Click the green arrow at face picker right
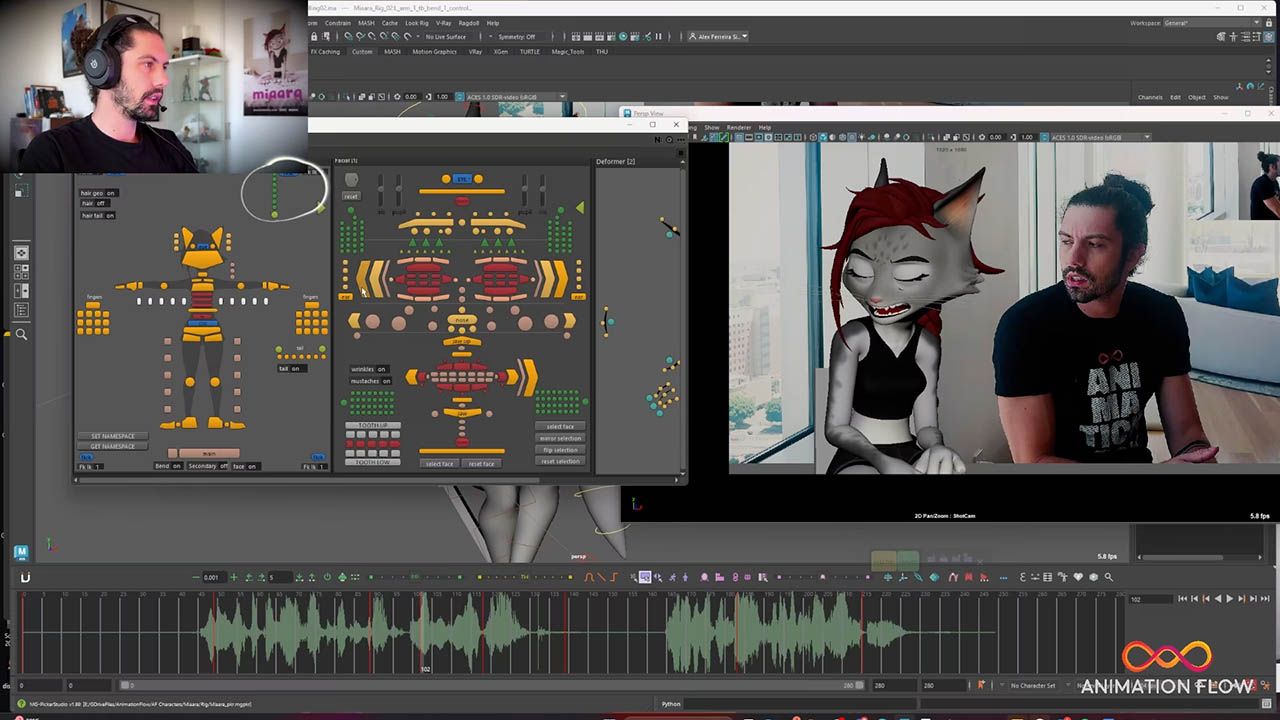Viewport: 1280px width, 720px height. pyautogui.click(x=580, y=208)
